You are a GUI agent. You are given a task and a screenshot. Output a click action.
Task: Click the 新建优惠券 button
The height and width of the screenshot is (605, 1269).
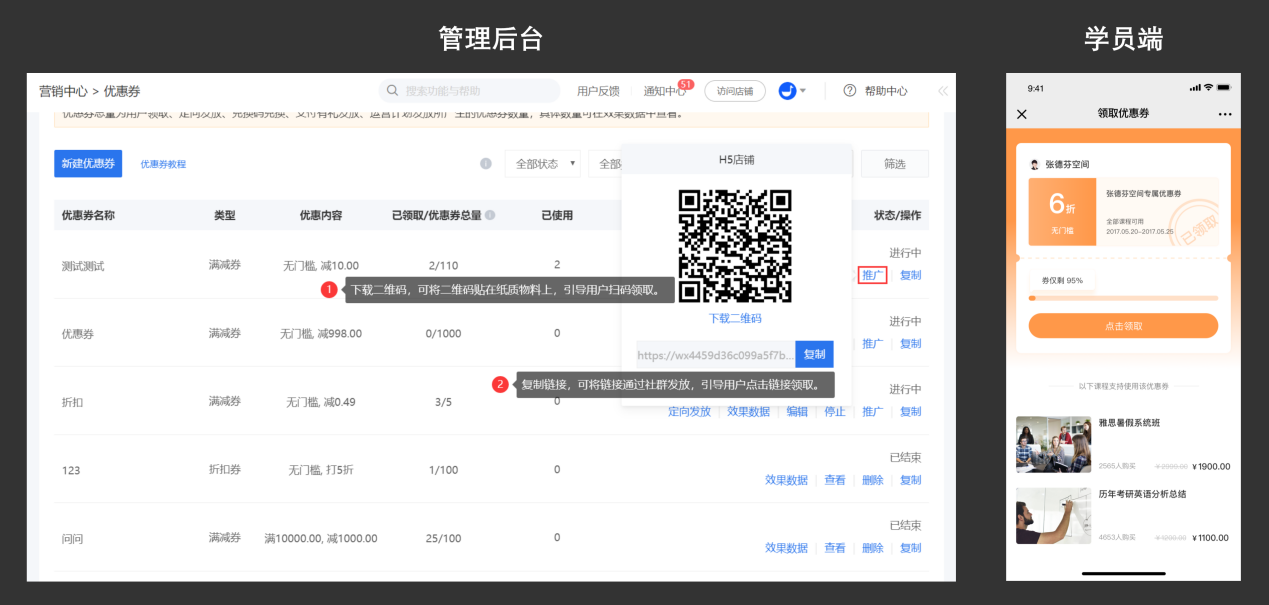(88, 164)
